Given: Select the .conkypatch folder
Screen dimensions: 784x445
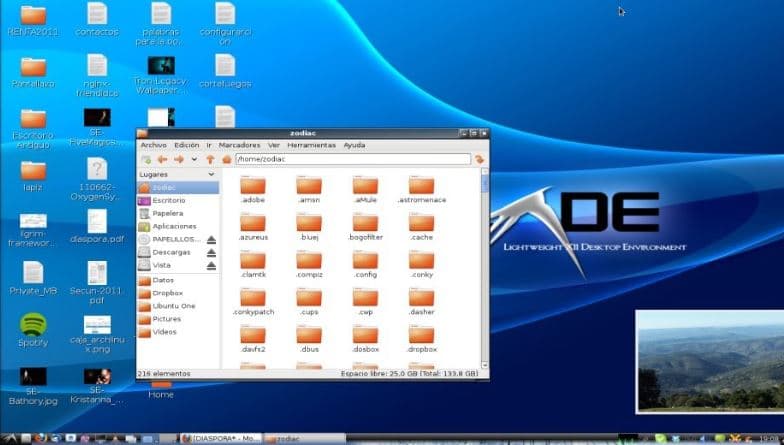Looking at the screenshot, I should [x=253, y=302].
